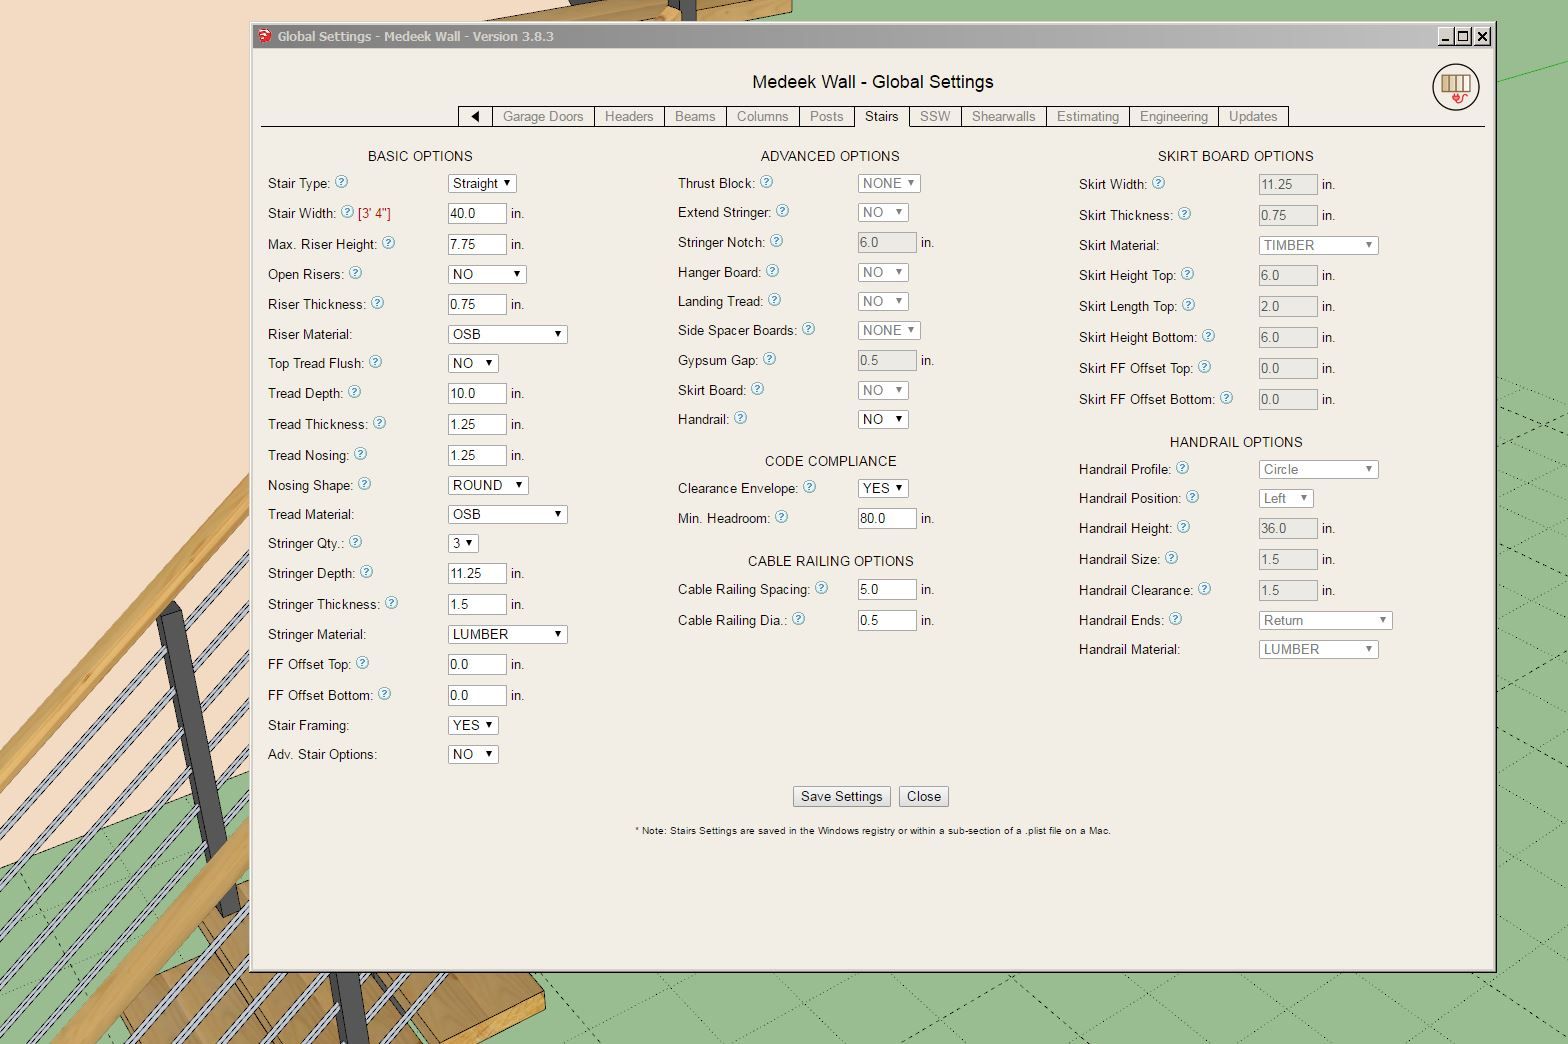Image resolution: width=1568 pixels, height=1044 pixels.
Task: Click the left arrow tab scroller
Action: 475,116
